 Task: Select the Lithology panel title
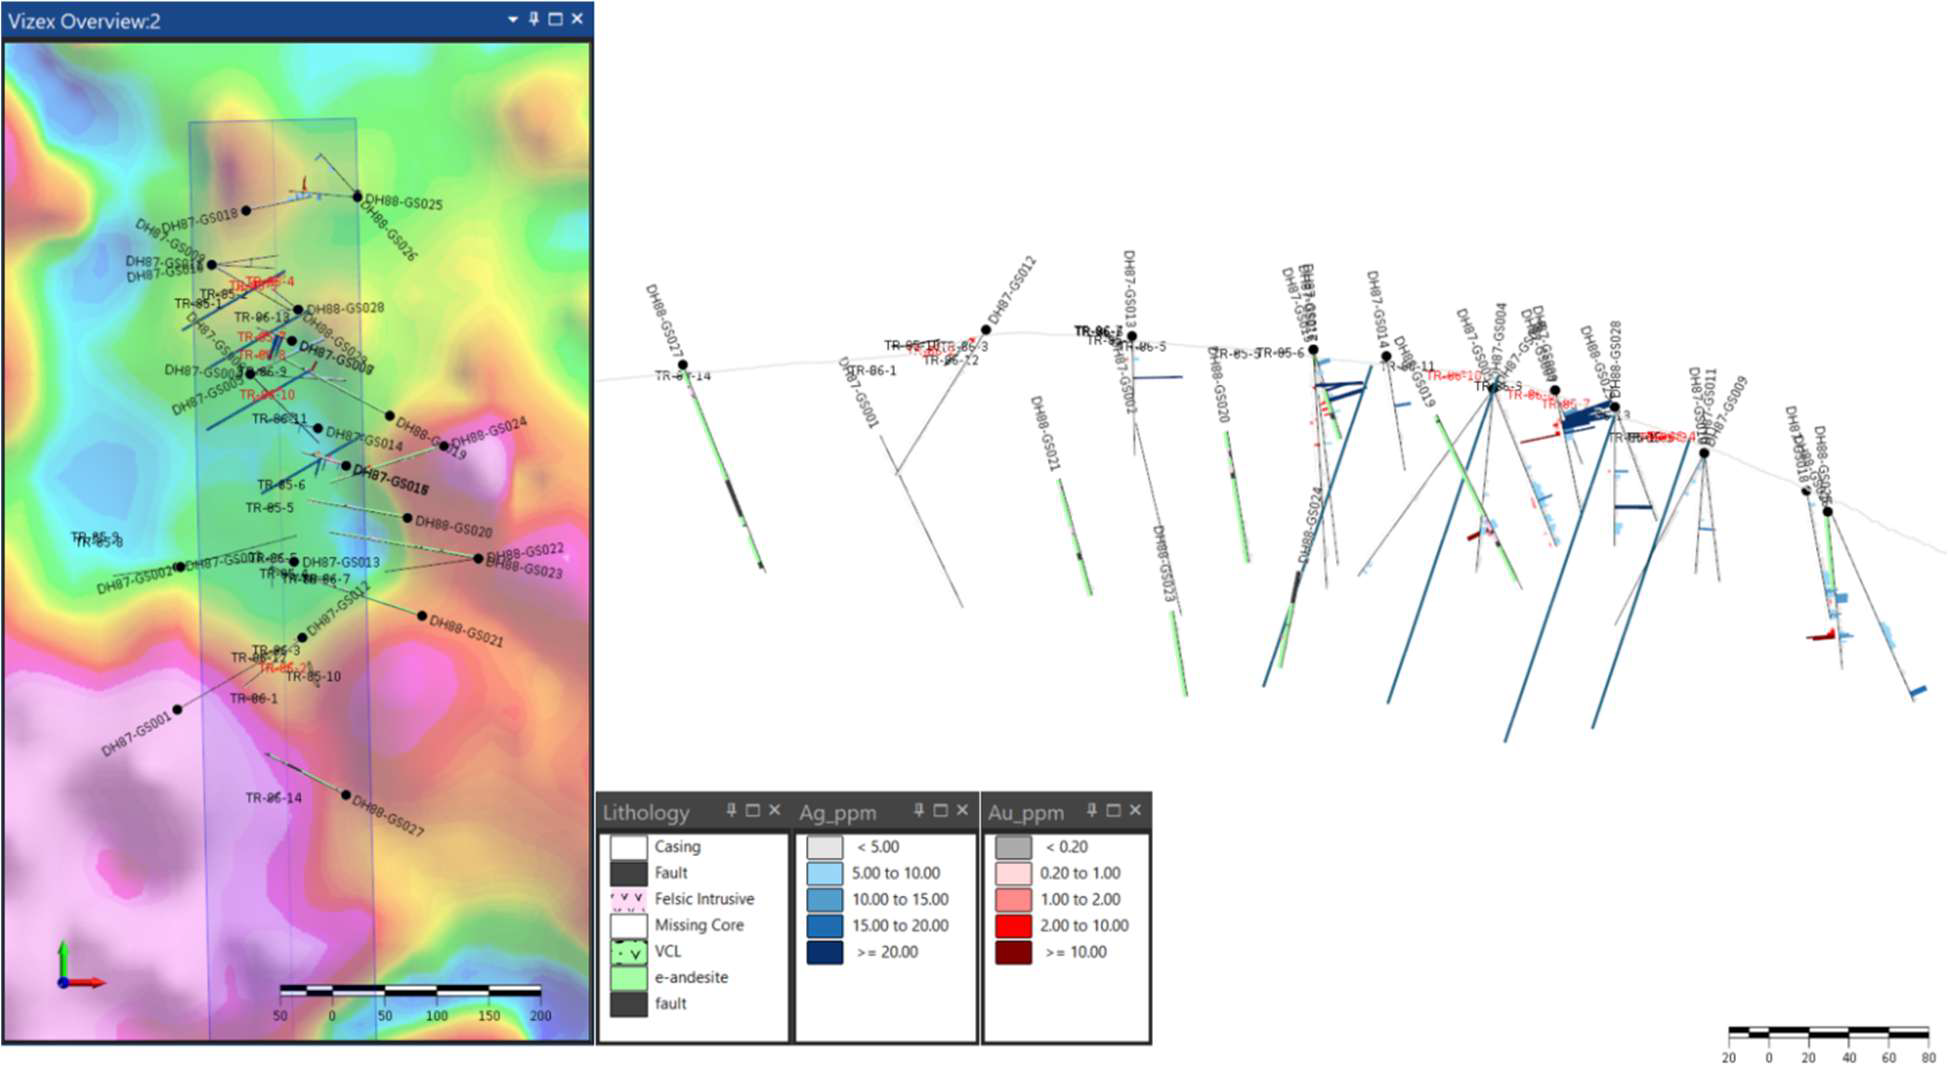pyautogui.click(x=645, y=813)
